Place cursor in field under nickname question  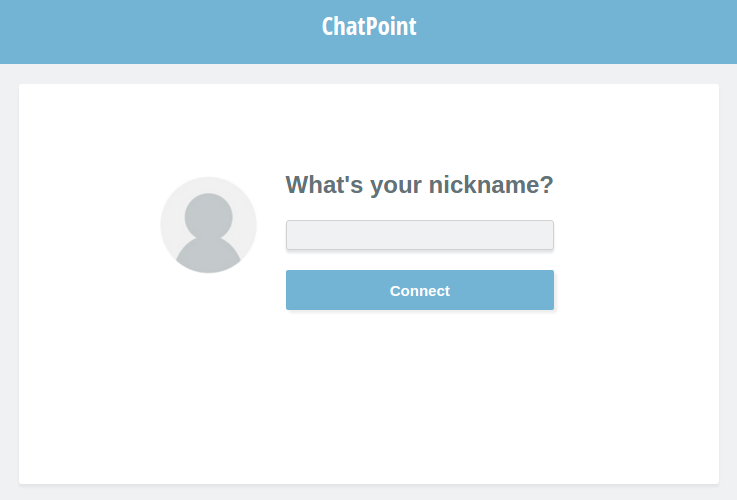click(x=419, y=235)
